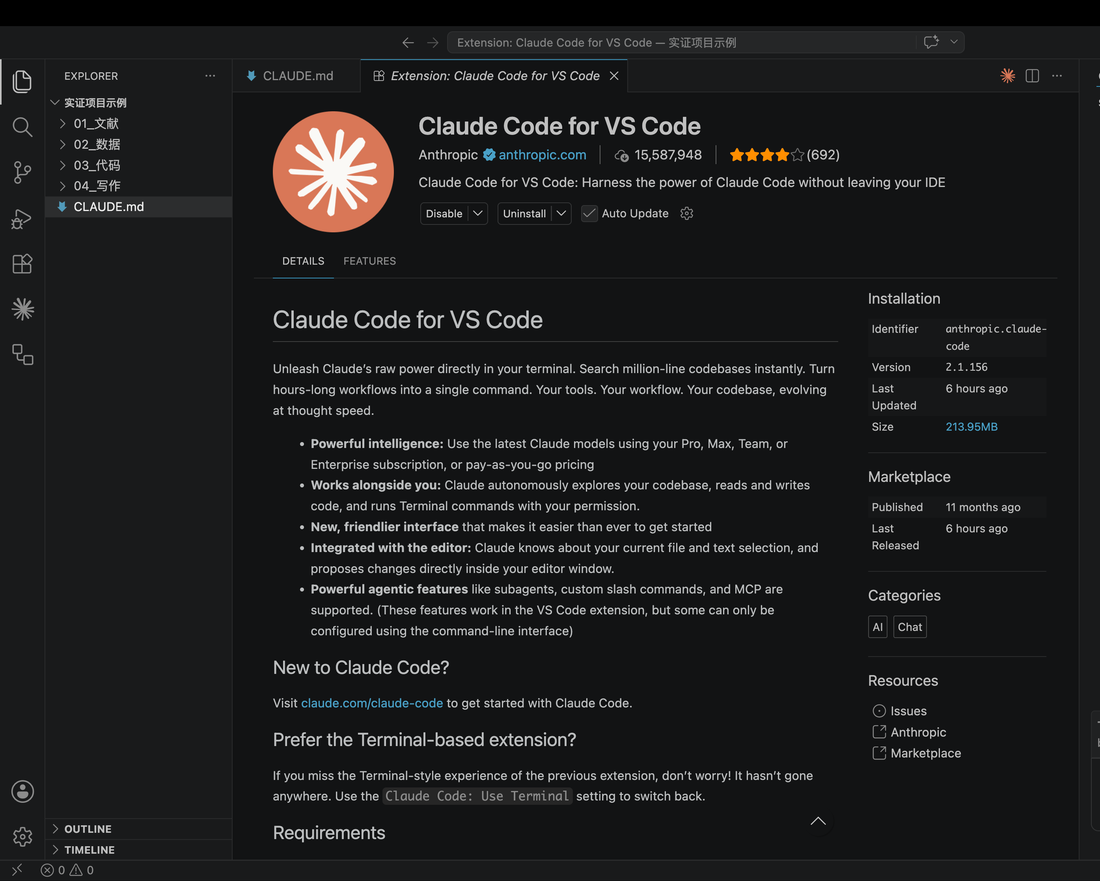Select the DETAILS tab
The width and height of the screenshot is (1100, 881).
tap(303, 261)
